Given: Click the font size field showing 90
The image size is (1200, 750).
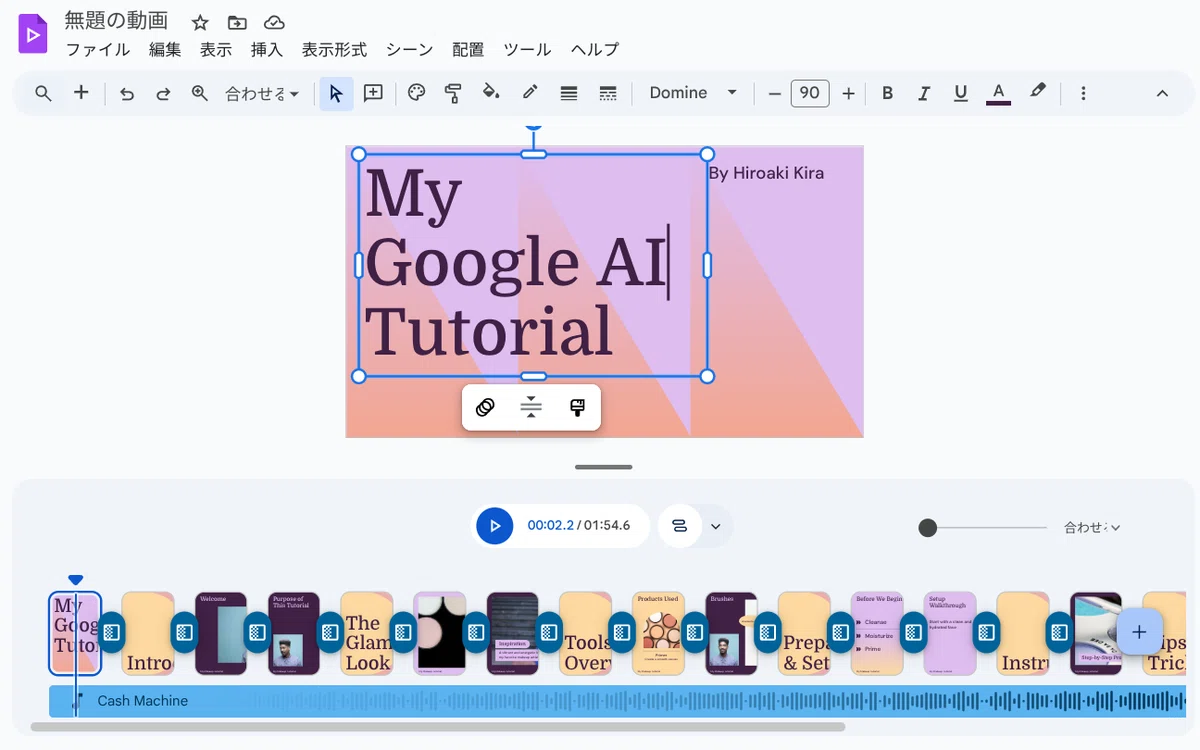Looking at the screenshot, I should [x=810, y=93].
